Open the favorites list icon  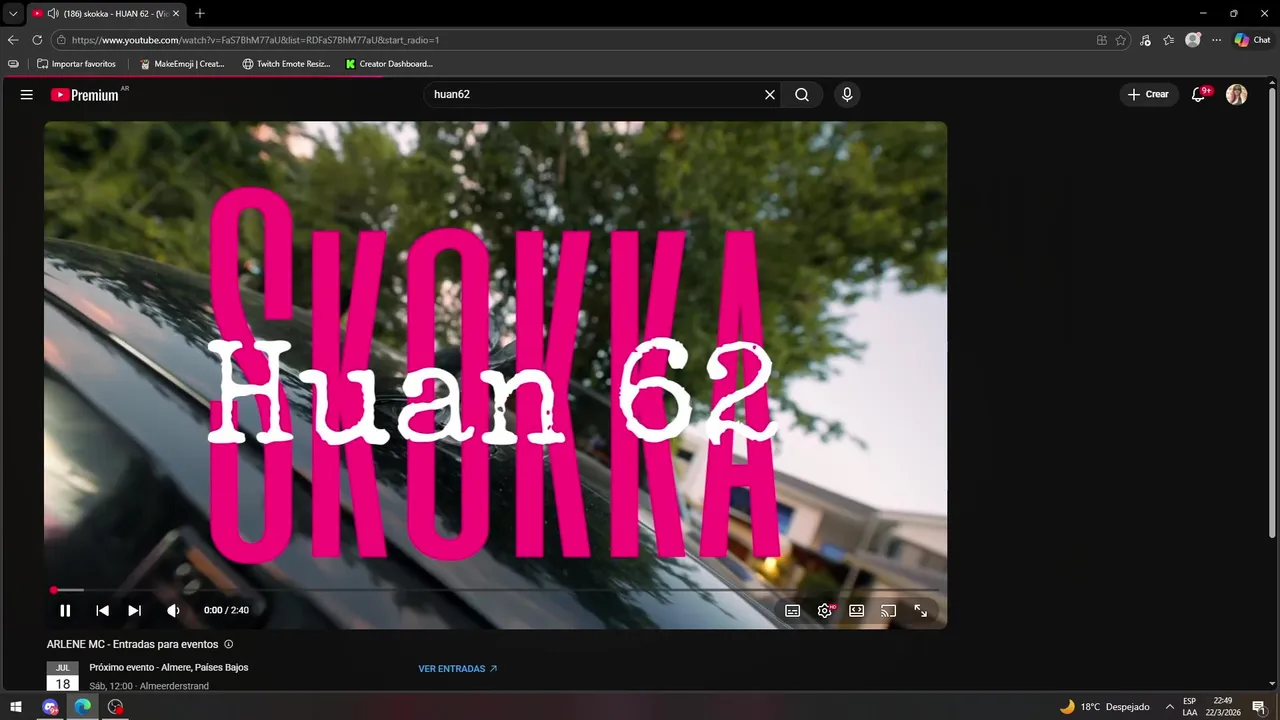pos(1169,40)
